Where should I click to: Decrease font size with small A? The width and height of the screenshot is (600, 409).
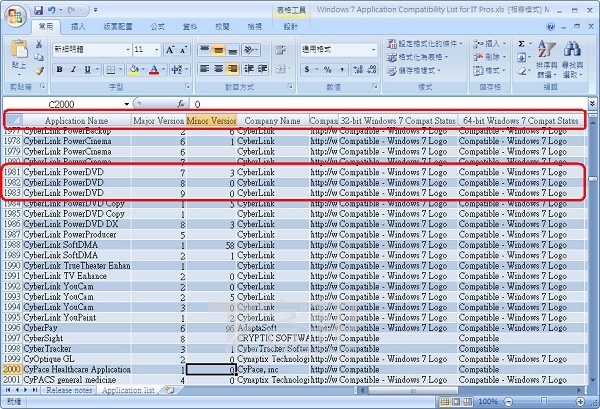click(183, 50)
